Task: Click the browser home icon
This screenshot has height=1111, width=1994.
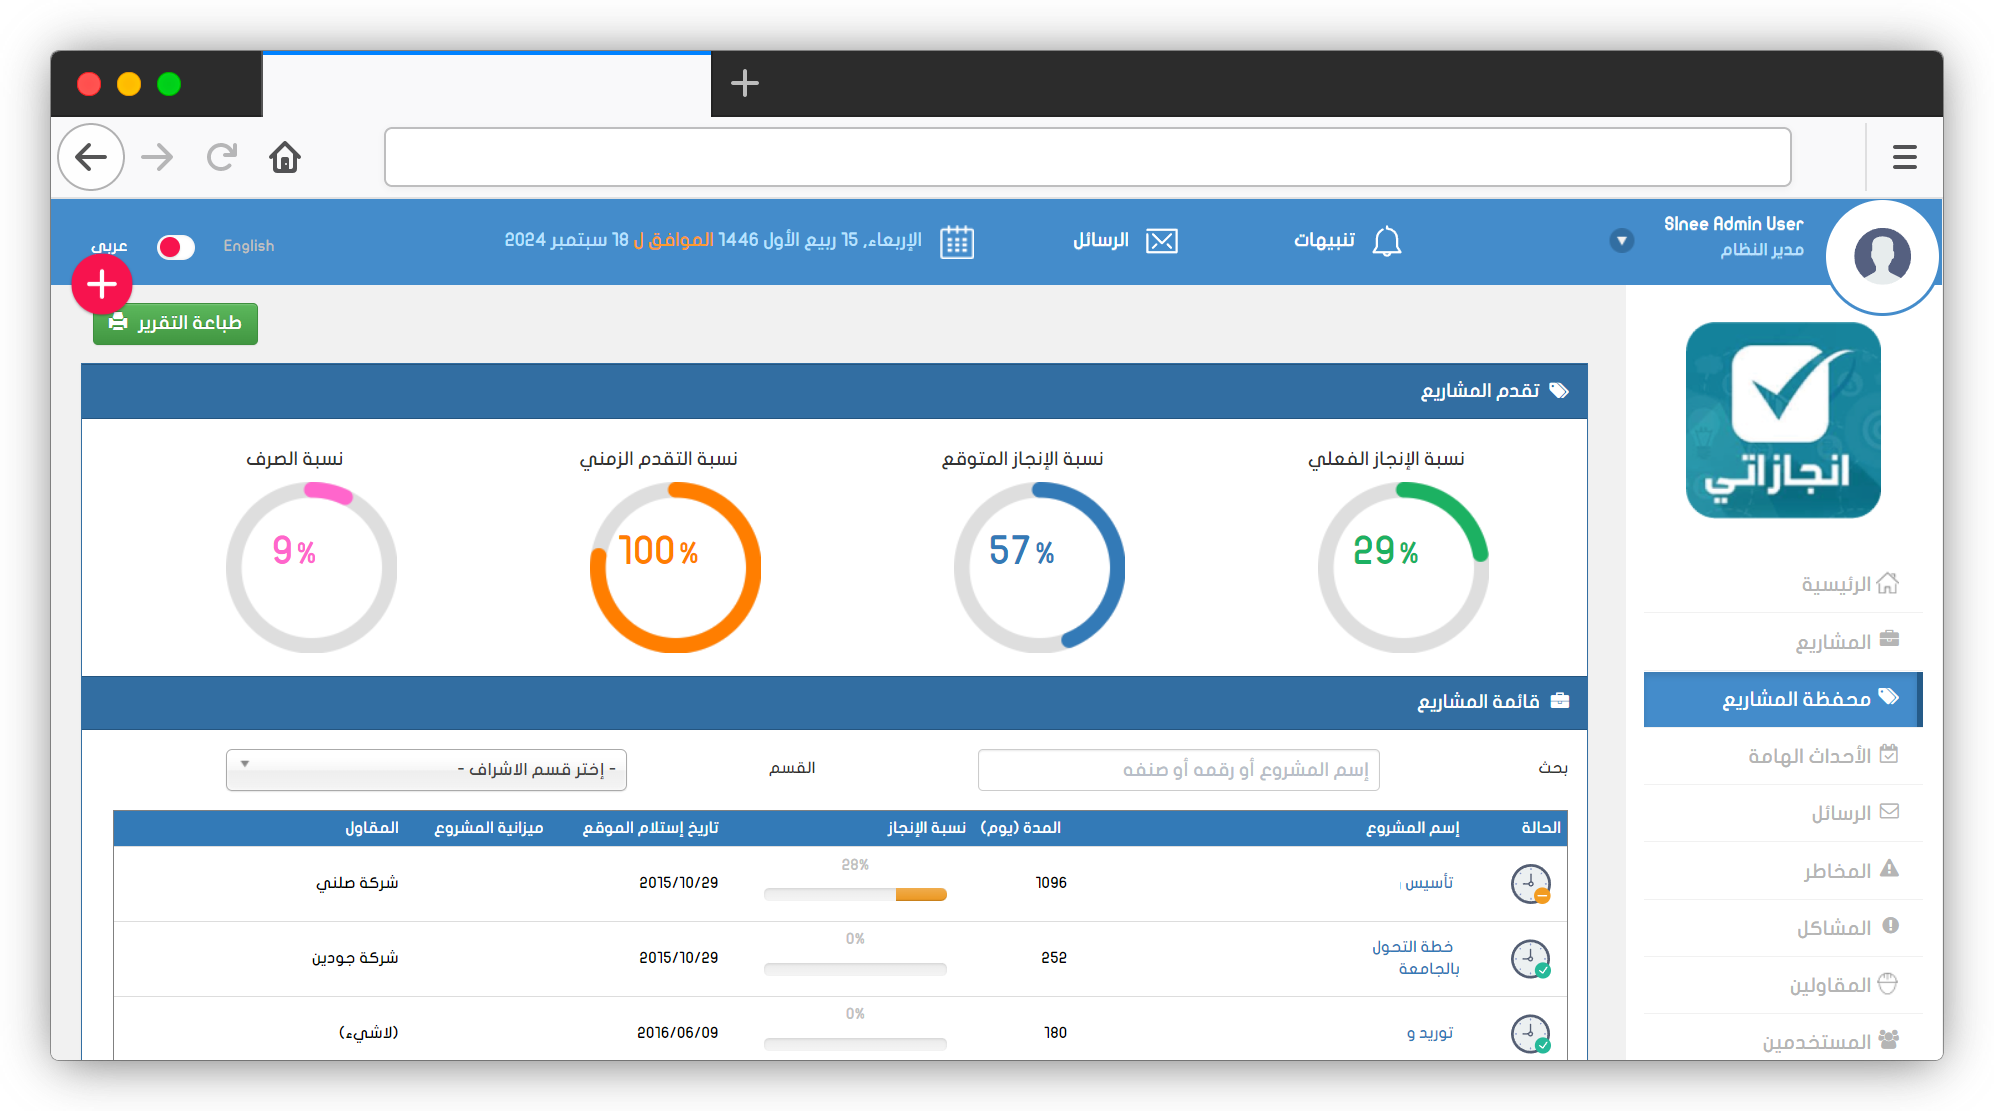Action: pos(285,158)
